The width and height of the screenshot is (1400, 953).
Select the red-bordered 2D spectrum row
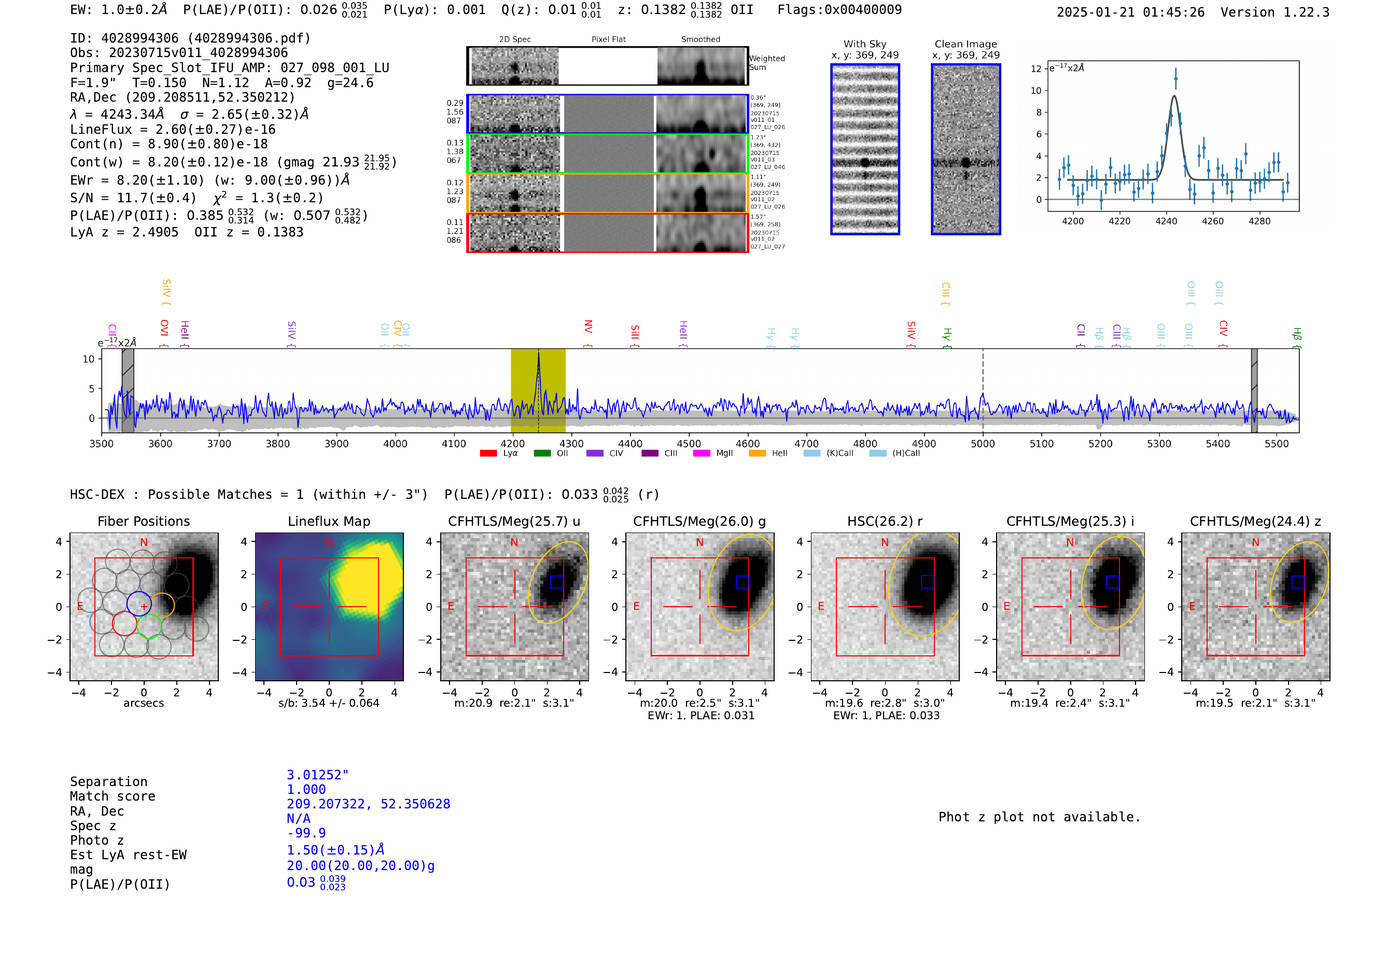tap(608, 233)
